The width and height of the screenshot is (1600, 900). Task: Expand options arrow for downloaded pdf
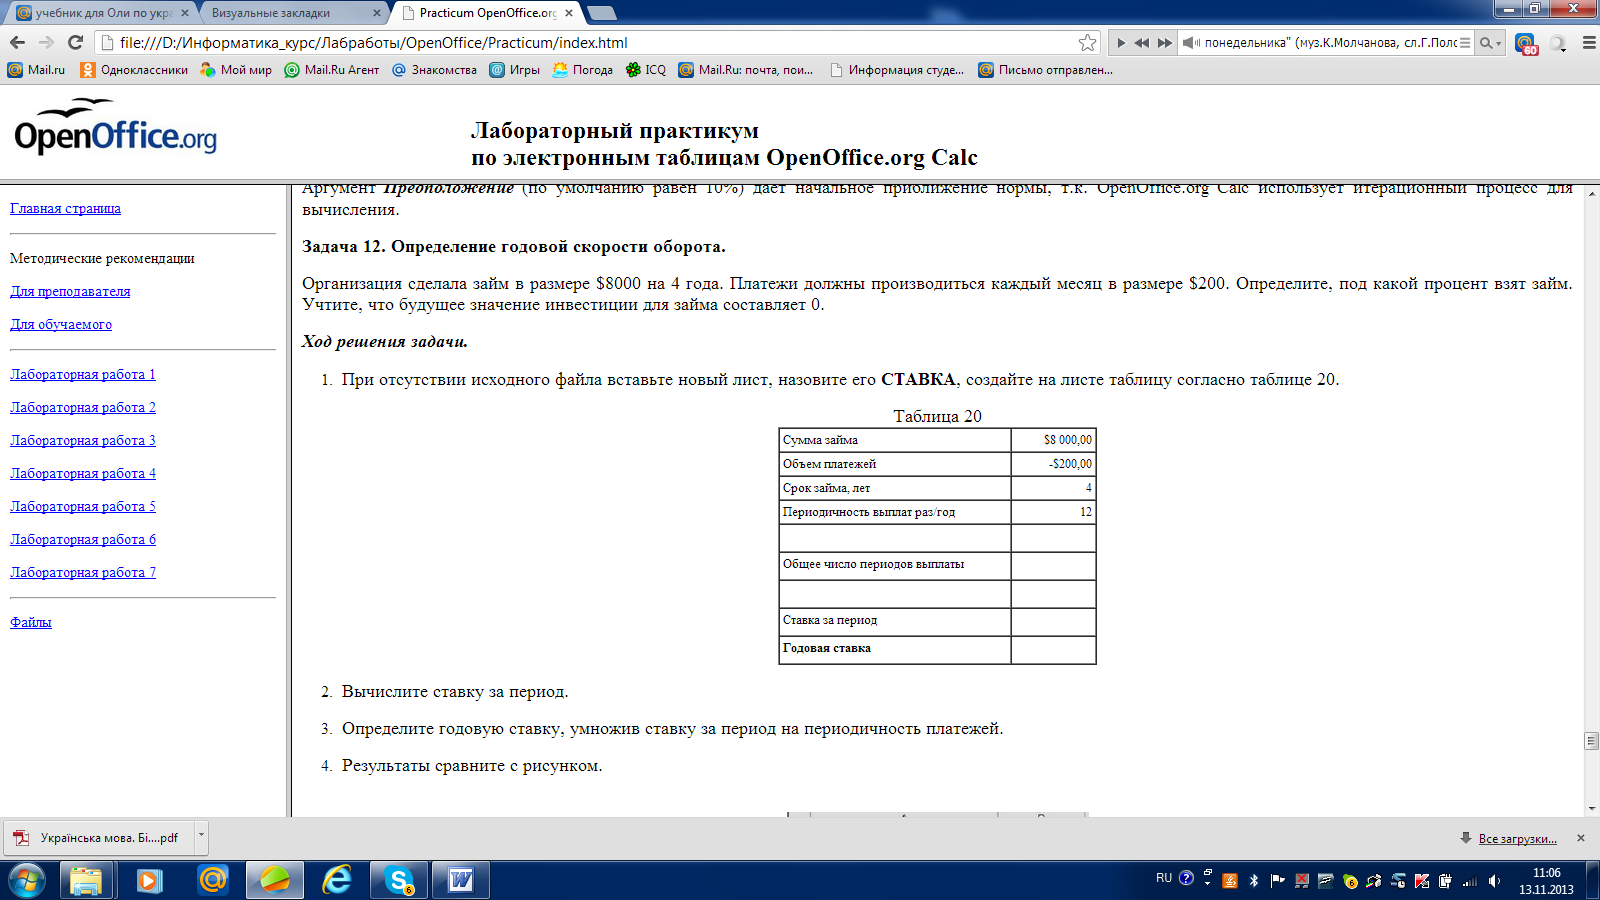click(201, 837)
